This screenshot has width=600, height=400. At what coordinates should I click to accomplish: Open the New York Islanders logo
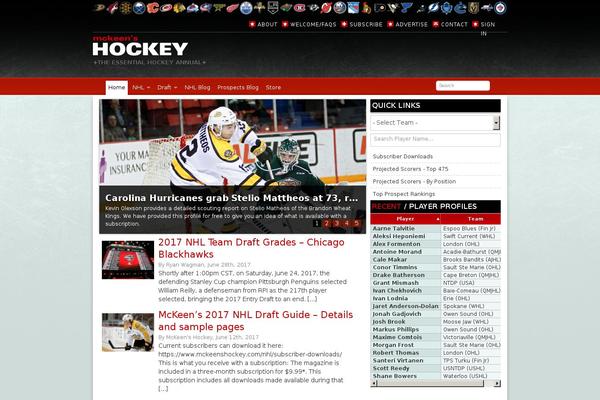(340, 8)
